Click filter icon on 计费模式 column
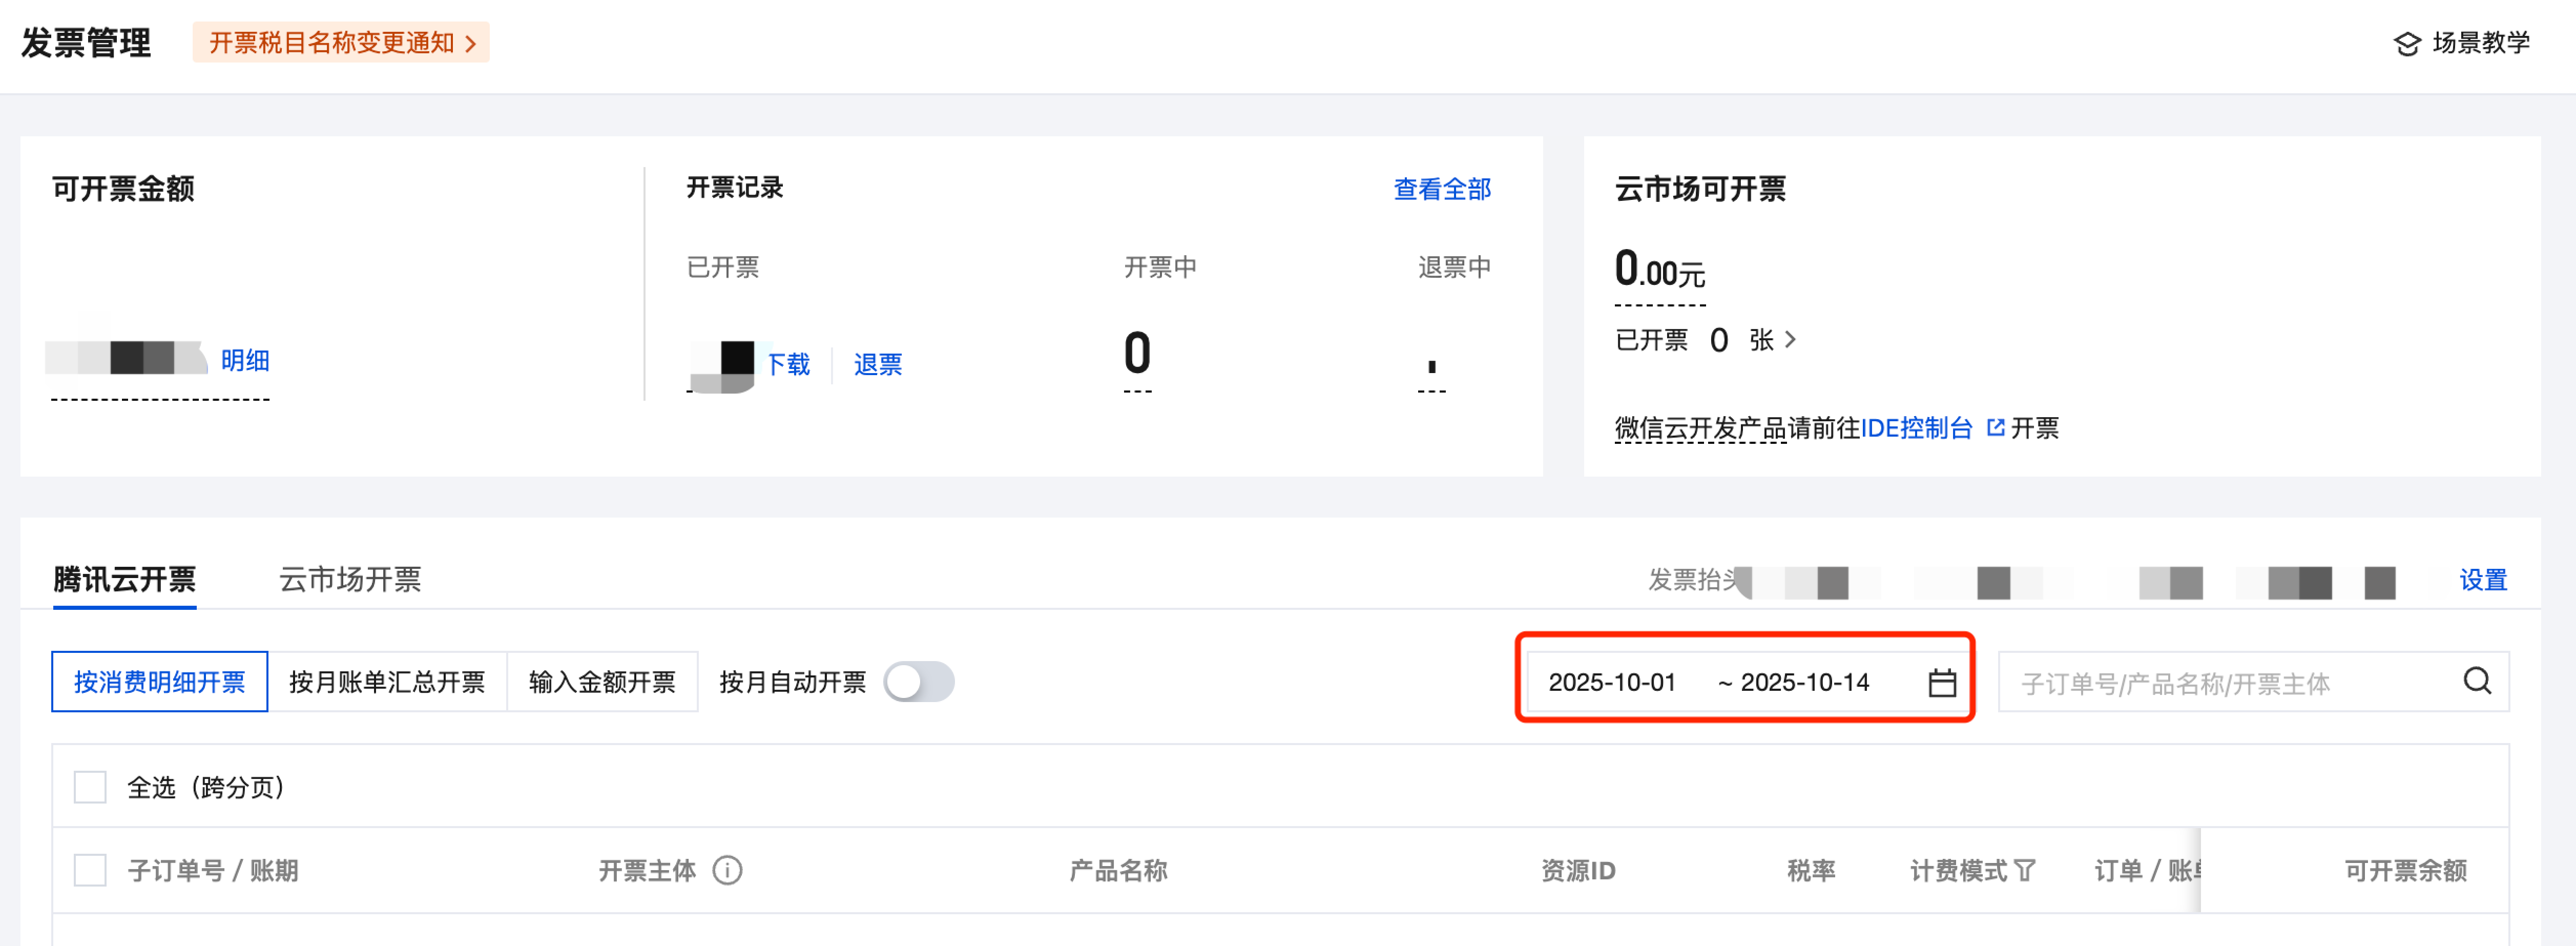This screenshot has width=2576, height=946. tap(2025, 870)
